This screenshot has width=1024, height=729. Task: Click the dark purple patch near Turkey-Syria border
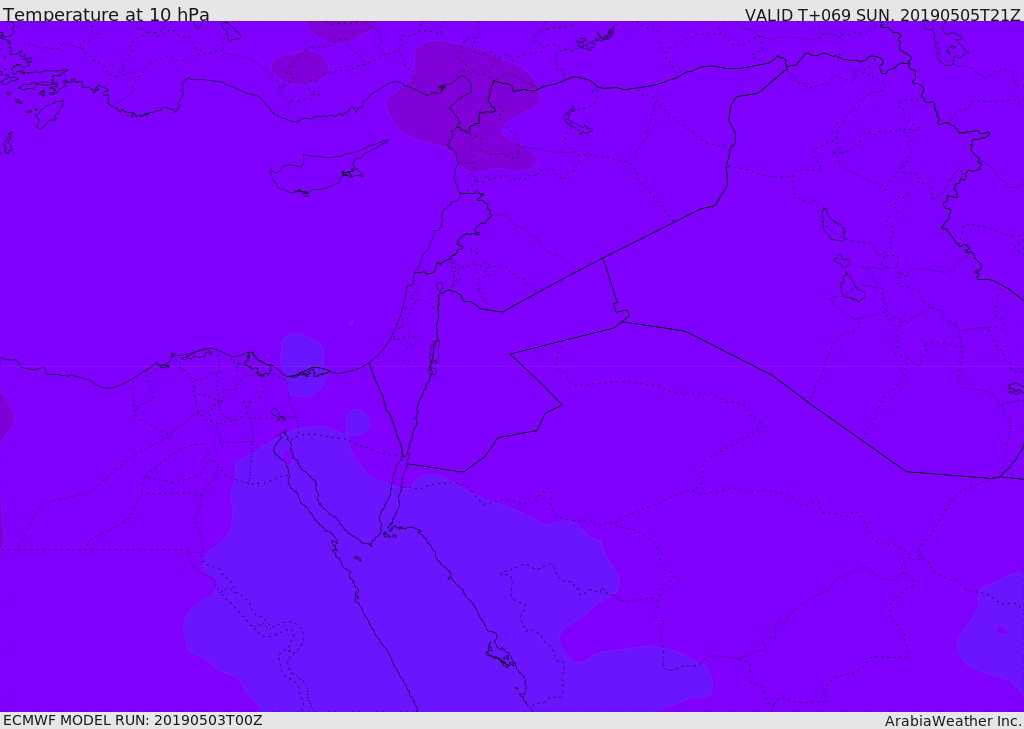click(x=464, y=105)
